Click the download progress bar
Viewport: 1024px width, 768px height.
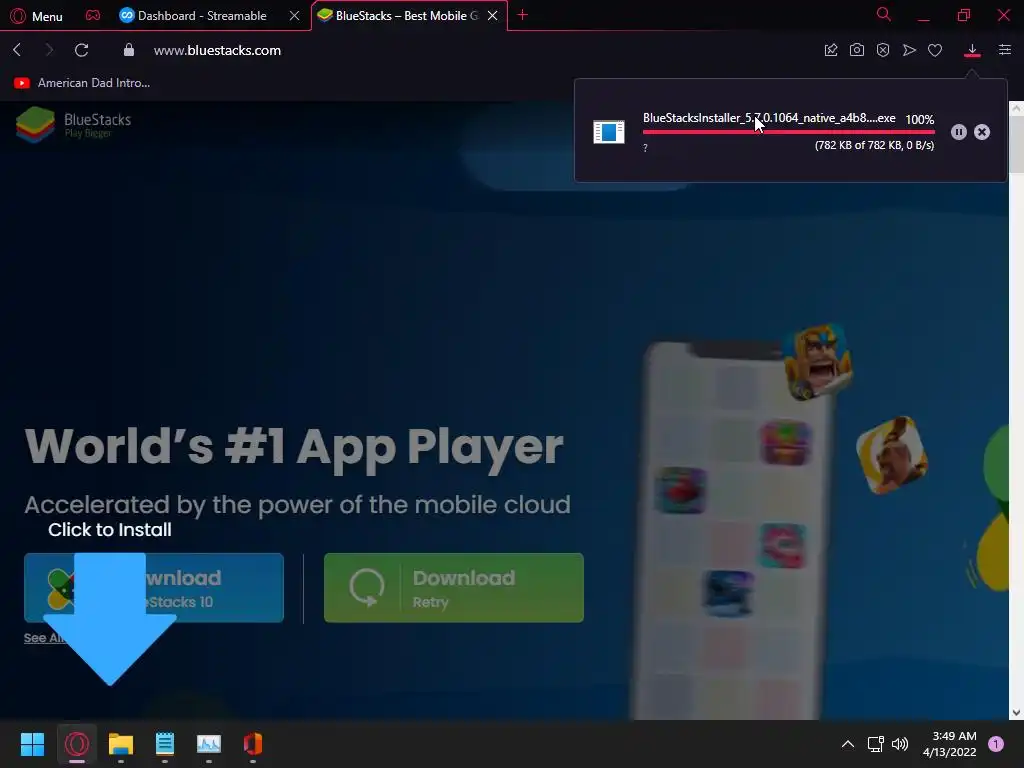tap(788, 132)
